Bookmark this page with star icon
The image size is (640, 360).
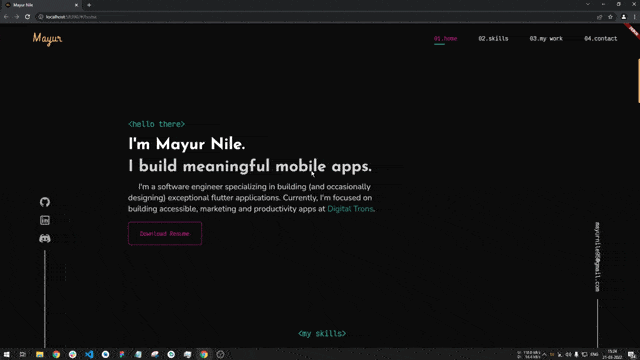point(610,17)
